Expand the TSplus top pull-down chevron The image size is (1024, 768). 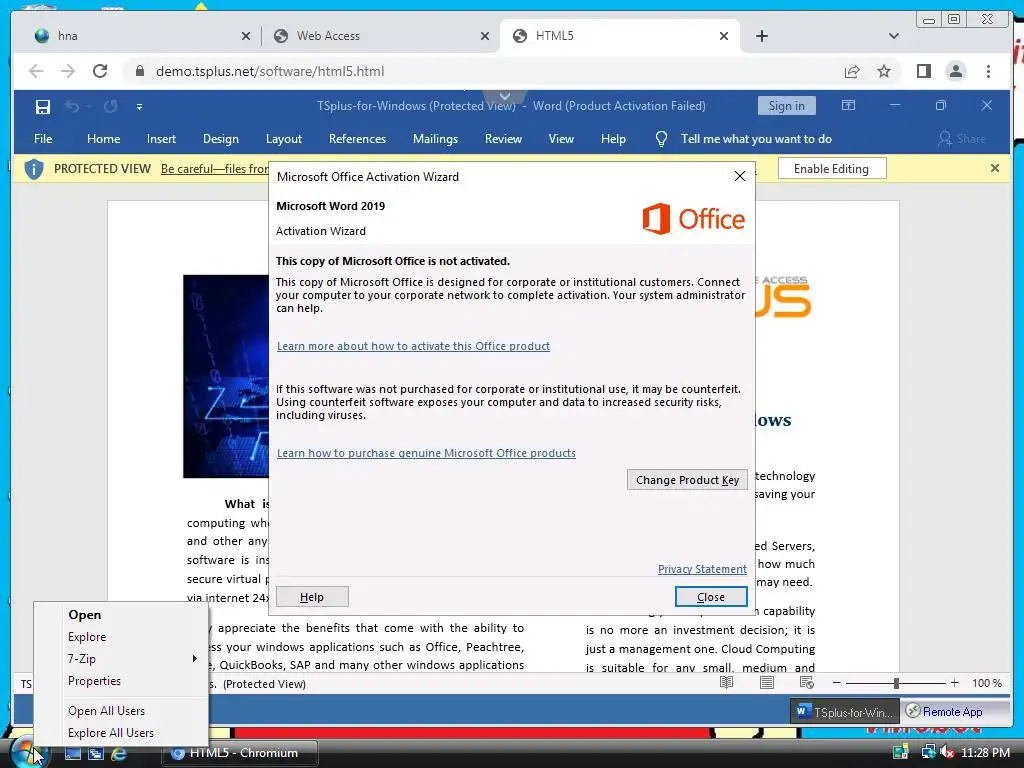[x=504, y=96]
